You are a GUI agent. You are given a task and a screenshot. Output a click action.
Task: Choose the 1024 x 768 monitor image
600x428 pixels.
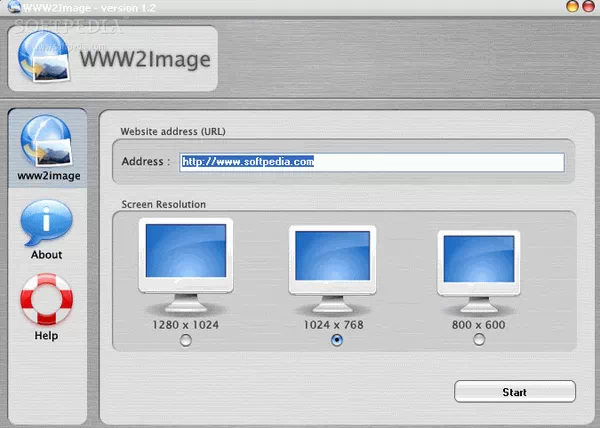coord(335,265)
